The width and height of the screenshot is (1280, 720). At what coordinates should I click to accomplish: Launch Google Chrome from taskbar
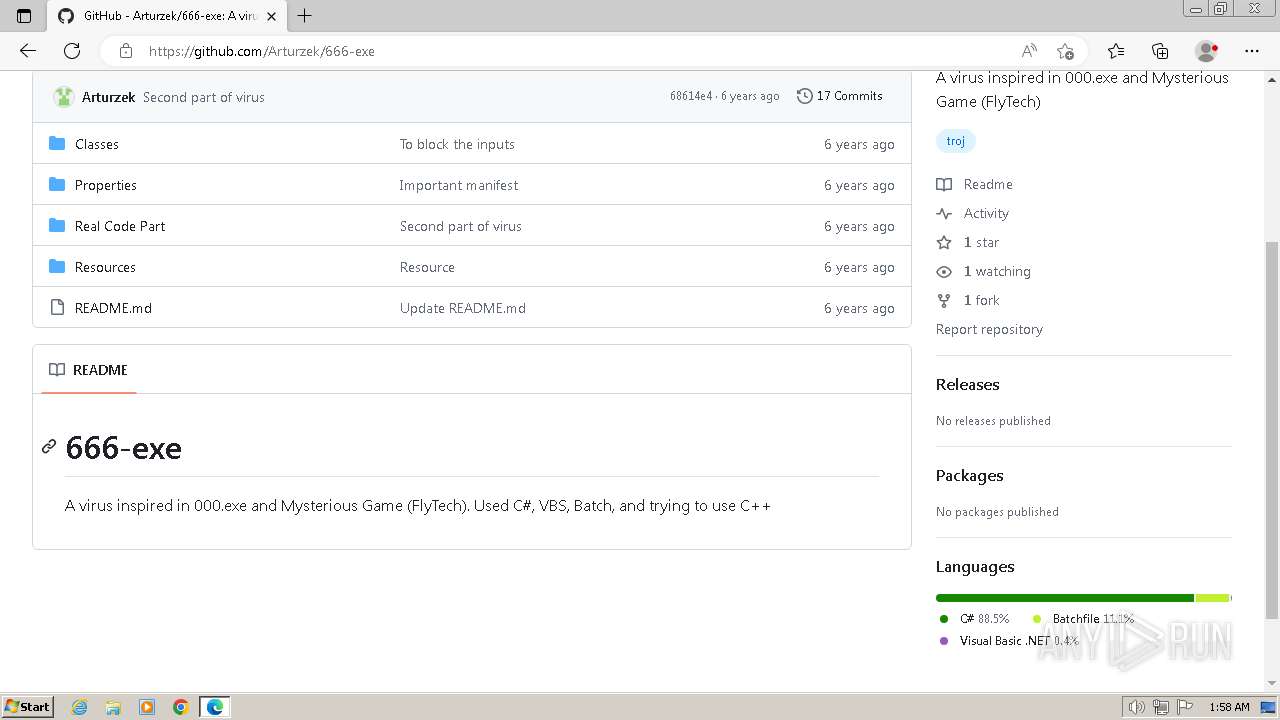pyautogui.click(x=180, y=707)
